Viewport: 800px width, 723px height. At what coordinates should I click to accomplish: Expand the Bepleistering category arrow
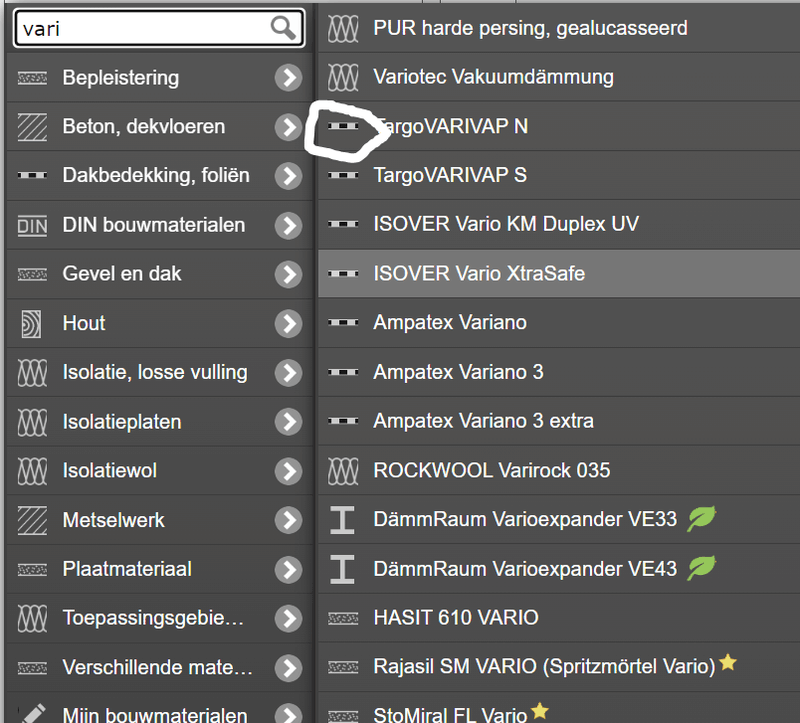288,78
